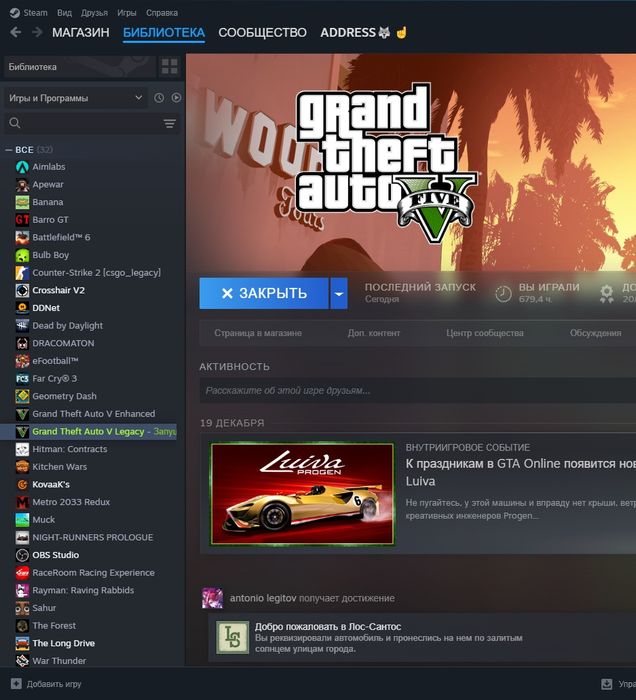The image size is (636, 700).
Task: Open Страница в магазине link
Action: pyautogui.click(x=258, y=333)
